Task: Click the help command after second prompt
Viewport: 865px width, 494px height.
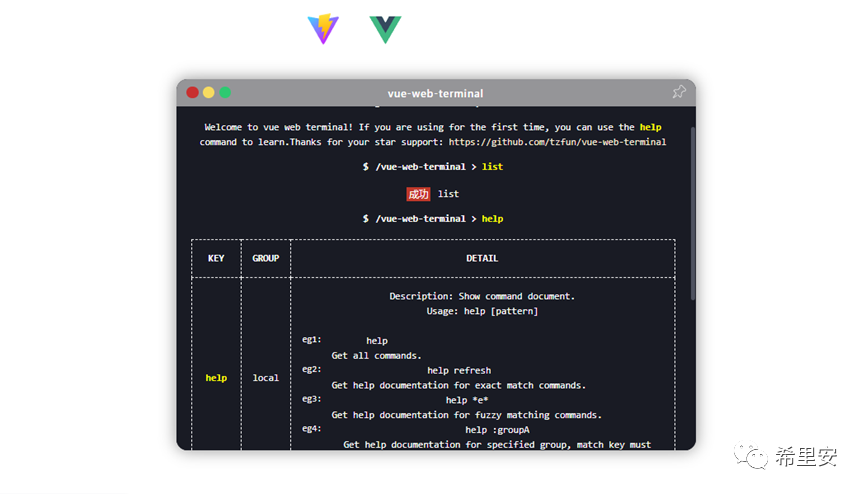Action: [492, 219]
